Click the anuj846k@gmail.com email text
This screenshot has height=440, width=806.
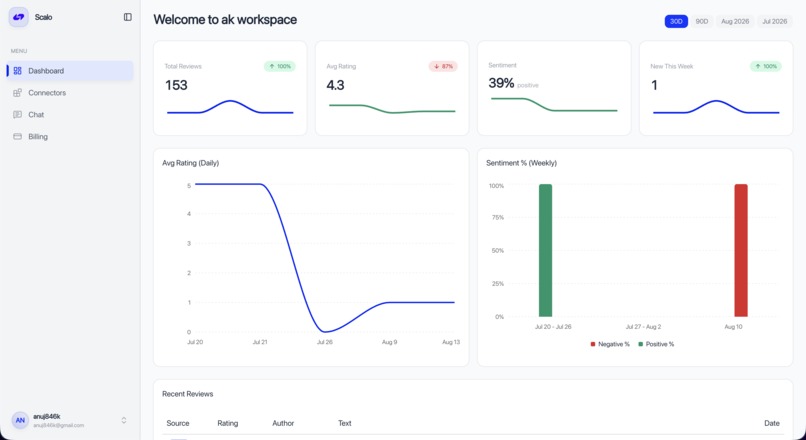click(x=59, y=426)
